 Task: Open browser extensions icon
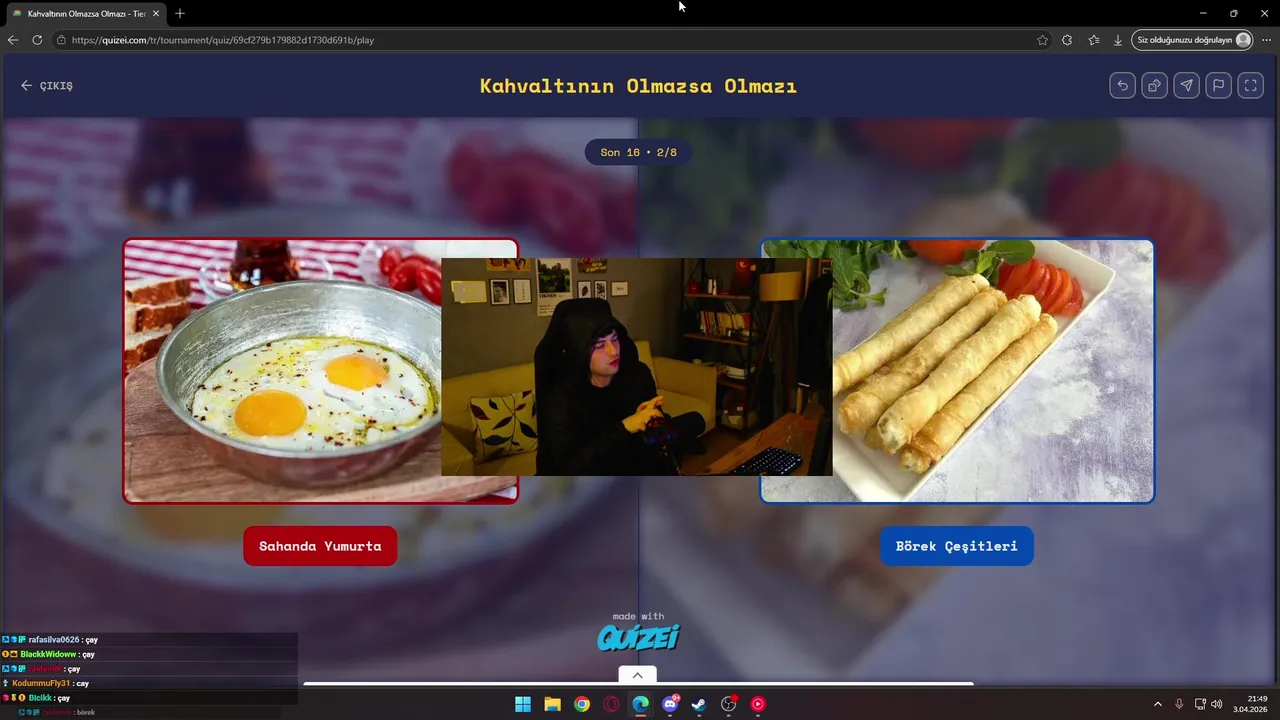click(x=1067, y=40)
